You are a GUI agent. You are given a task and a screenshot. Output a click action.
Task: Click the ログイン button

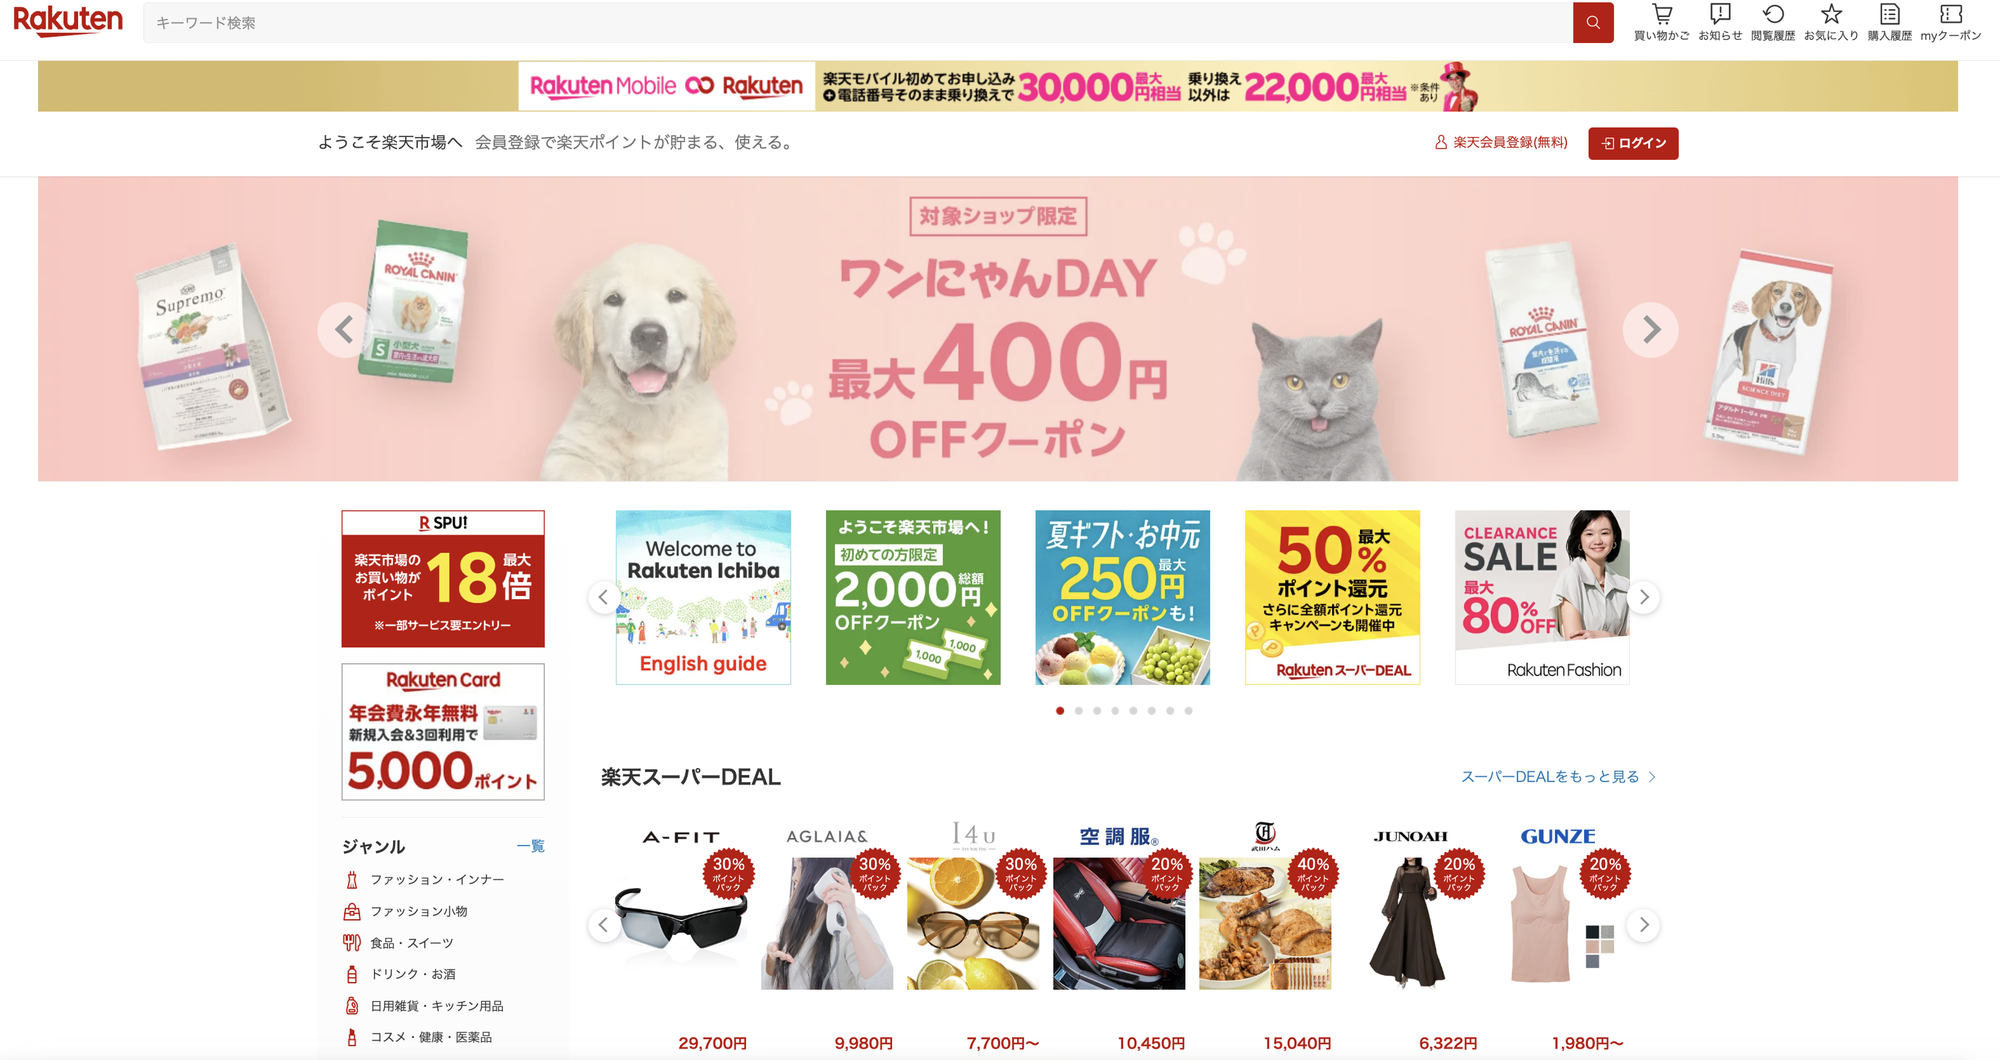pos(1633,143)
